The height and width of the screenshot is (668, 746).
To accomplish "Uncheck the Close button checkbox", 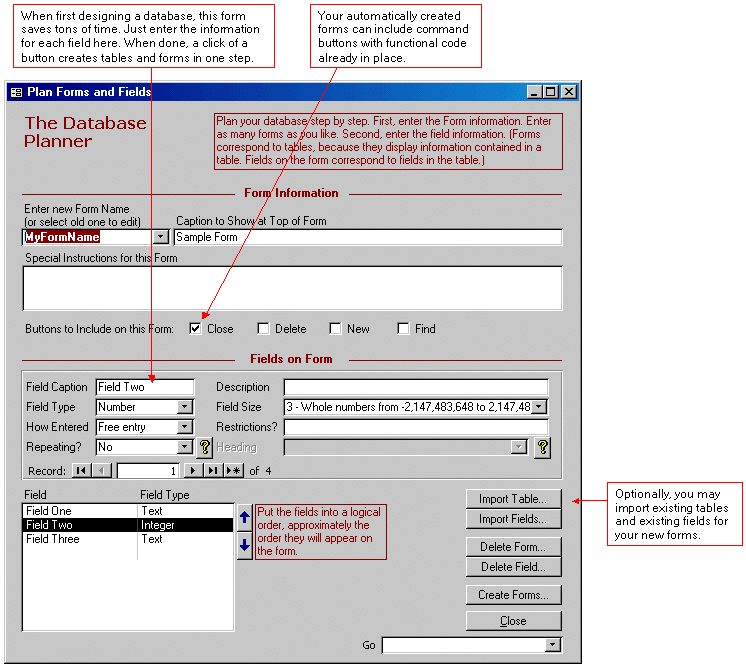I will click(196, 328).
